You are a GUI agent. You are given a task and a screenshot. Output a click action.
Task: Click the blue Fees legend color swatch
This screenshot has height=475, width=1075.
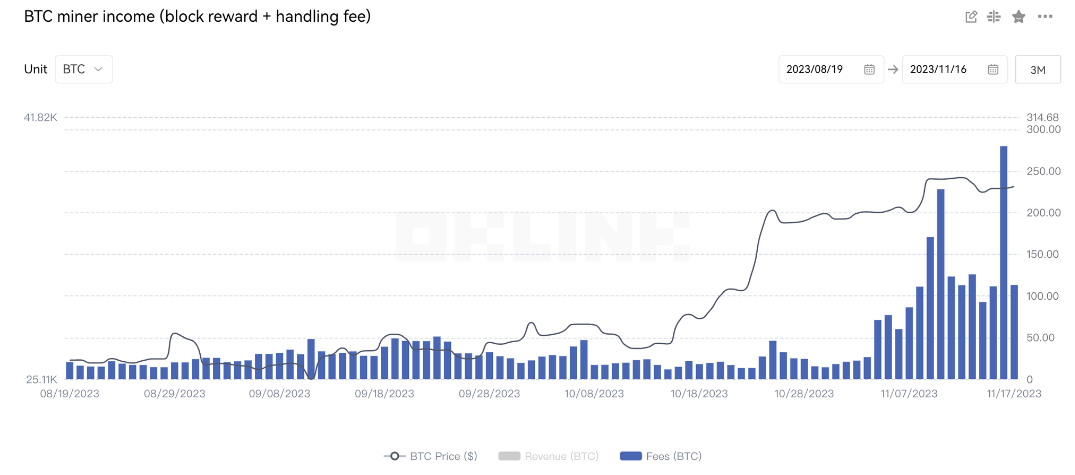point(630,456)
